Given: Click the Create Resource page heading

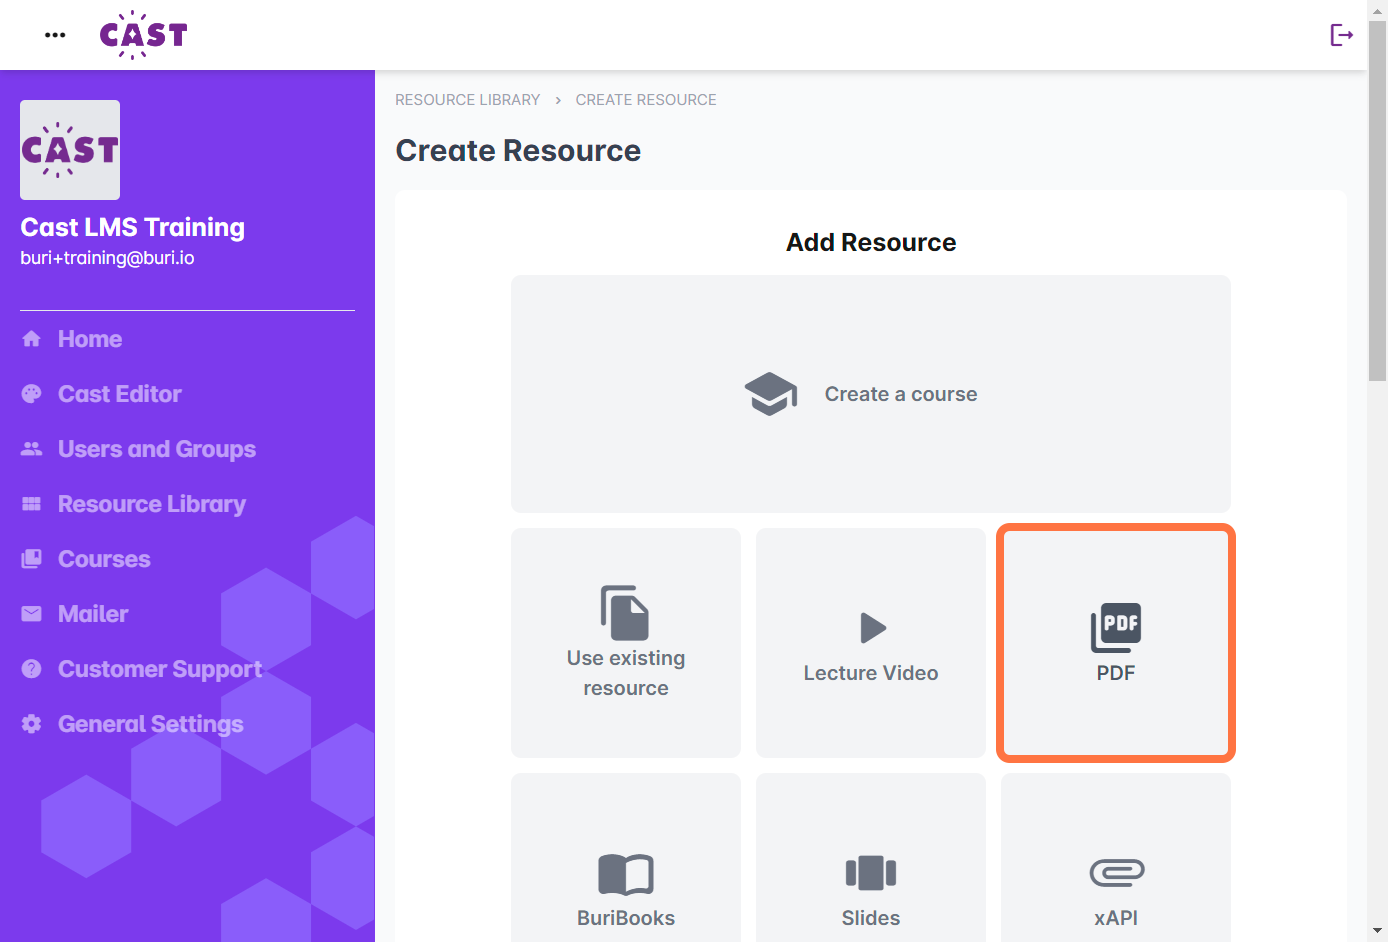Looking at the screenshot, I should pyautogui.click(x=518, y=151).
